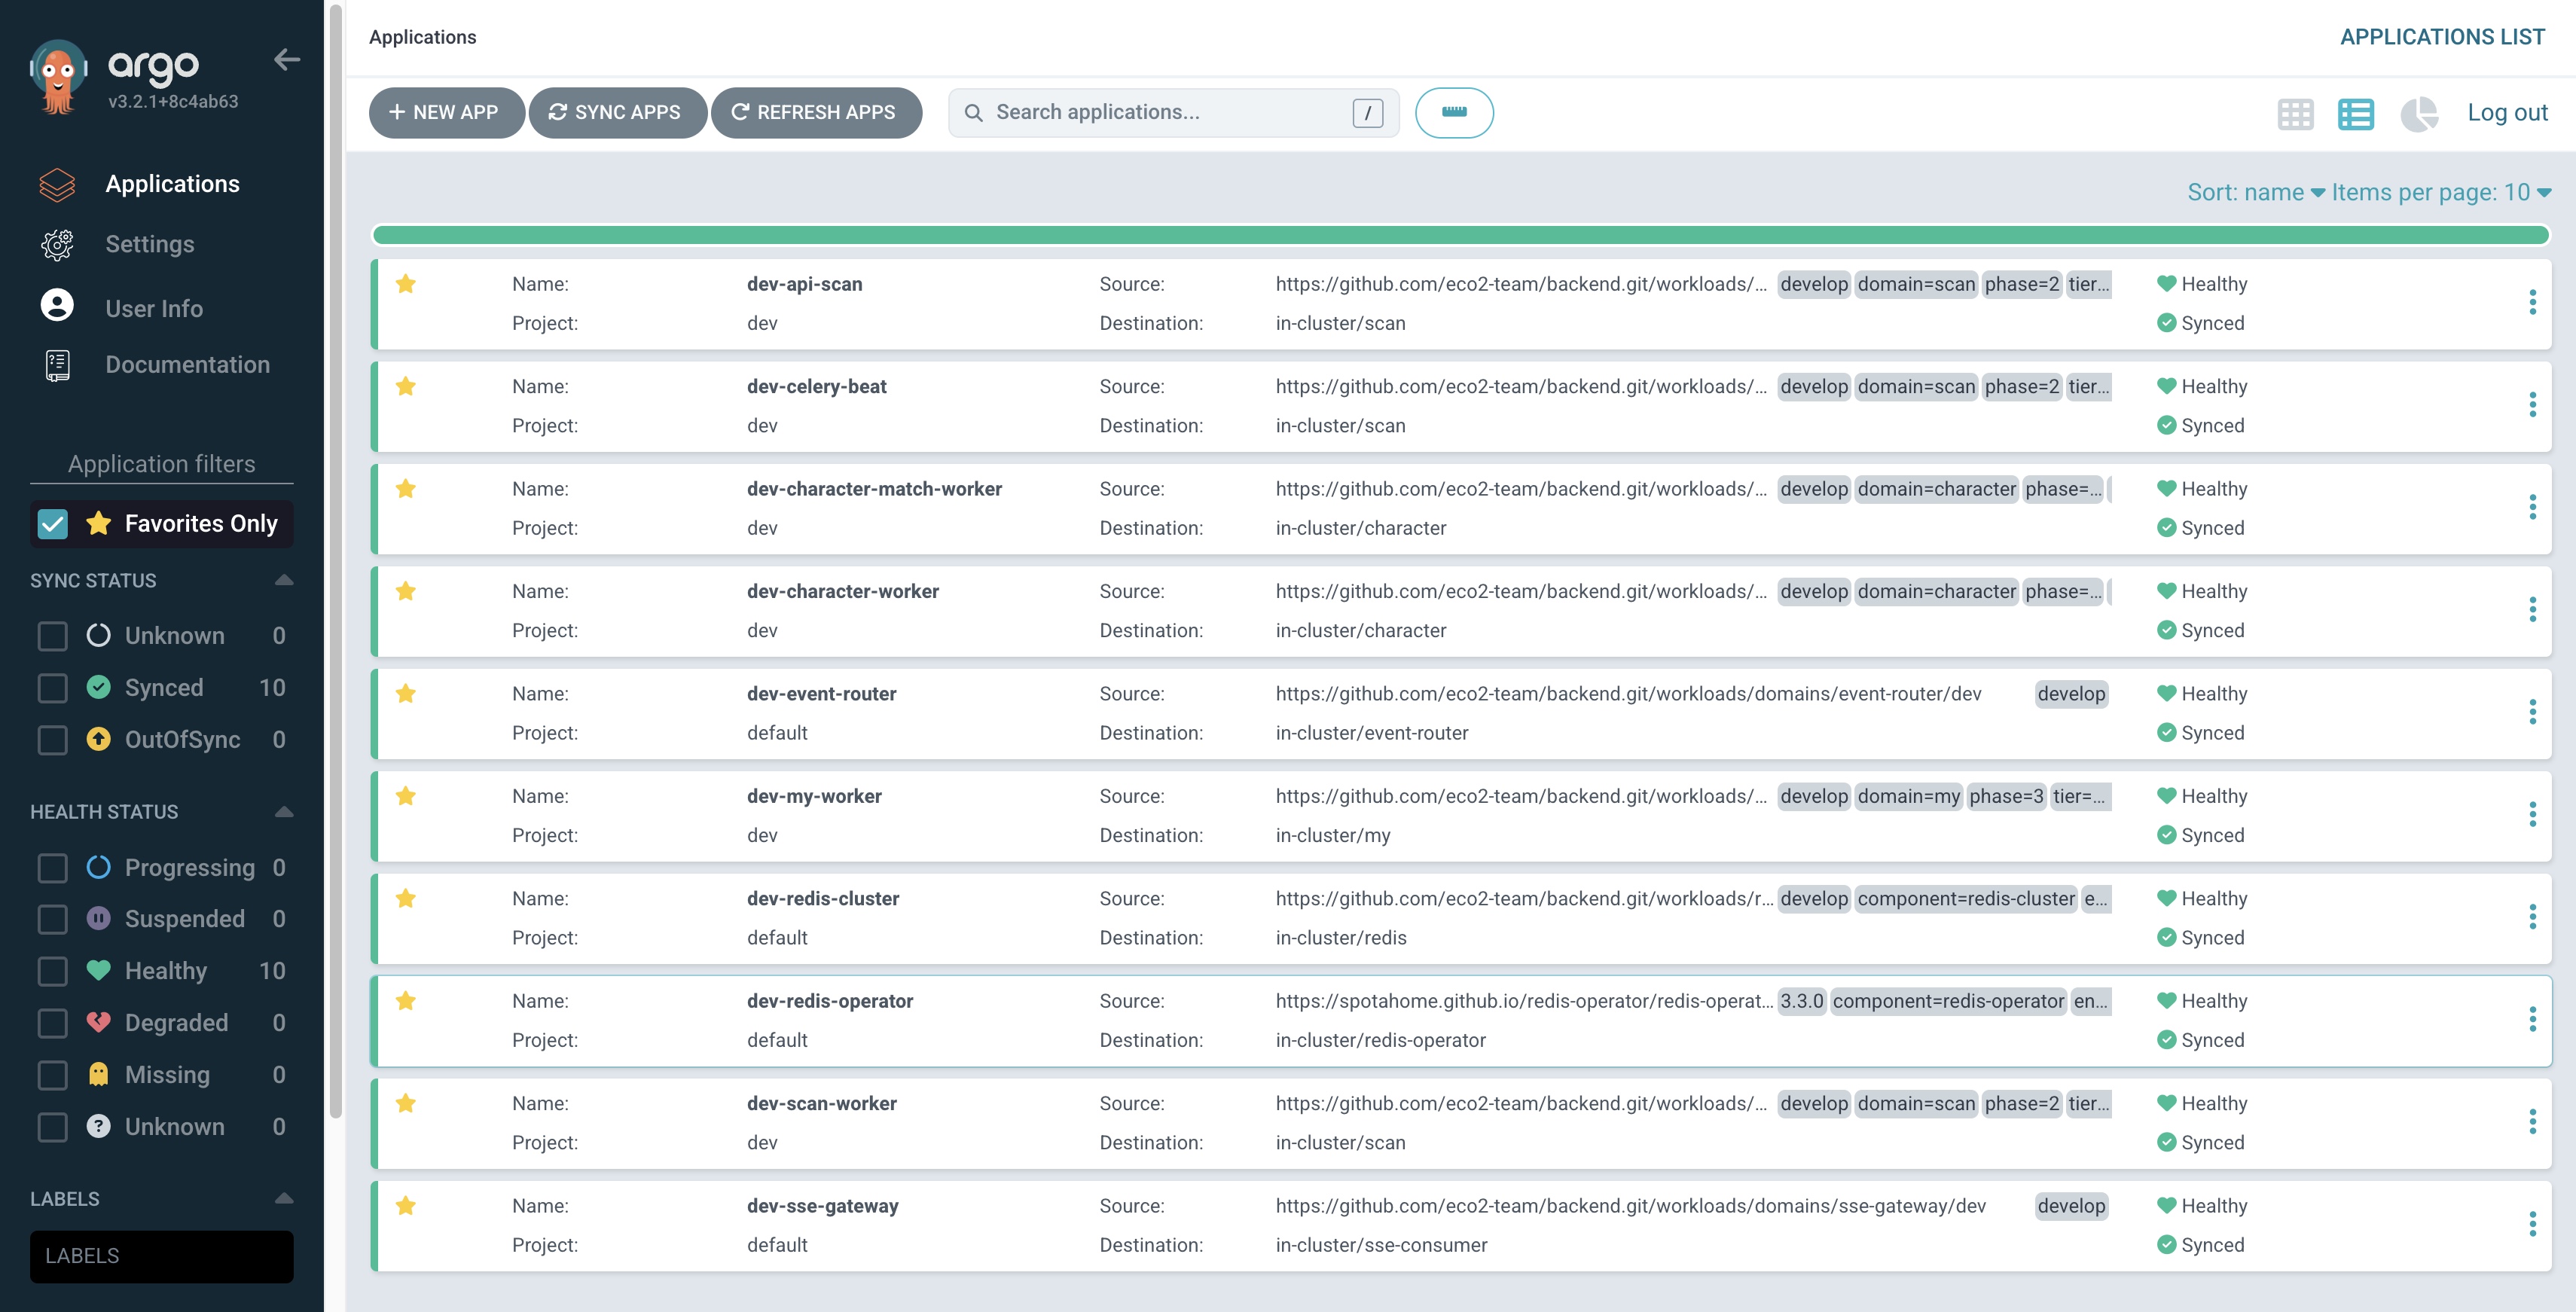This screenshot has height=1312, width=2576.
Task: Switch to tiles view icon
Action: (2295, 113)
